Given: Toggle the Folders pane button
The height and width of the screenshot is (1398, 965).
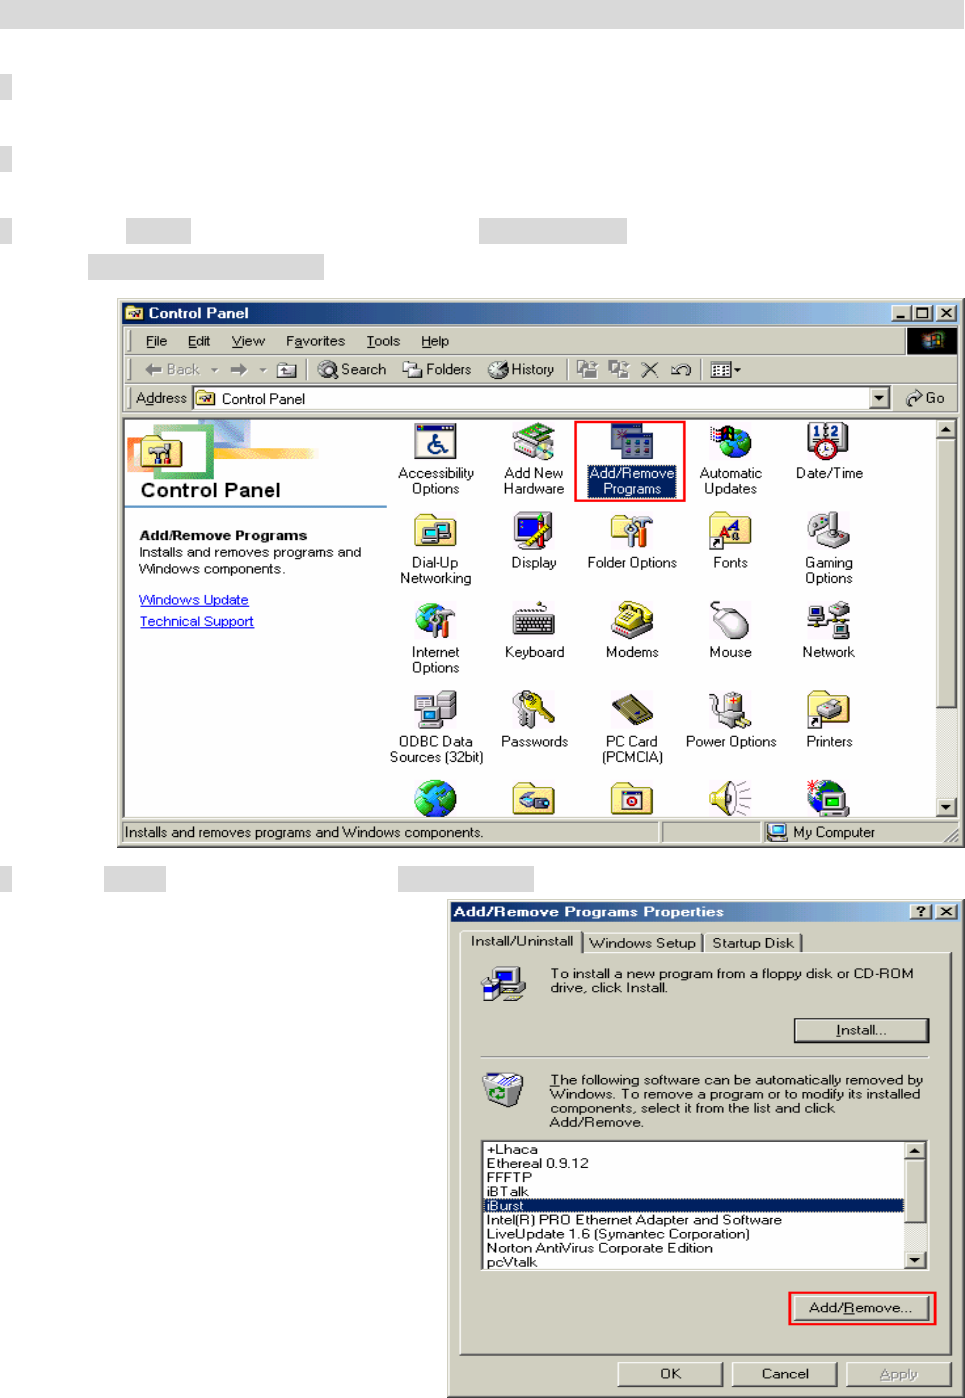Looking at the screenshot, I should (437, 369).
